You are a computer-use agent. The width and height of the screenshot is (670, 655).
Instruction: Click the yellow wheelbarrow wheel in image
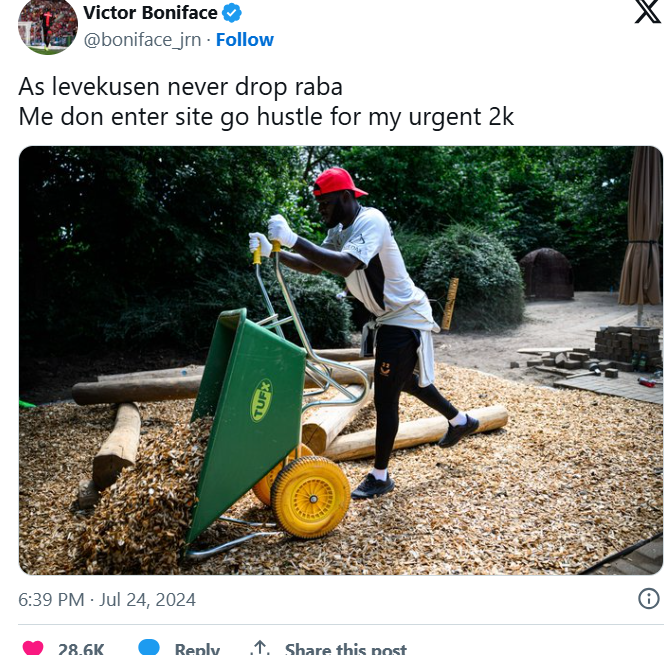pyautogui.click(x=311, y=497)
